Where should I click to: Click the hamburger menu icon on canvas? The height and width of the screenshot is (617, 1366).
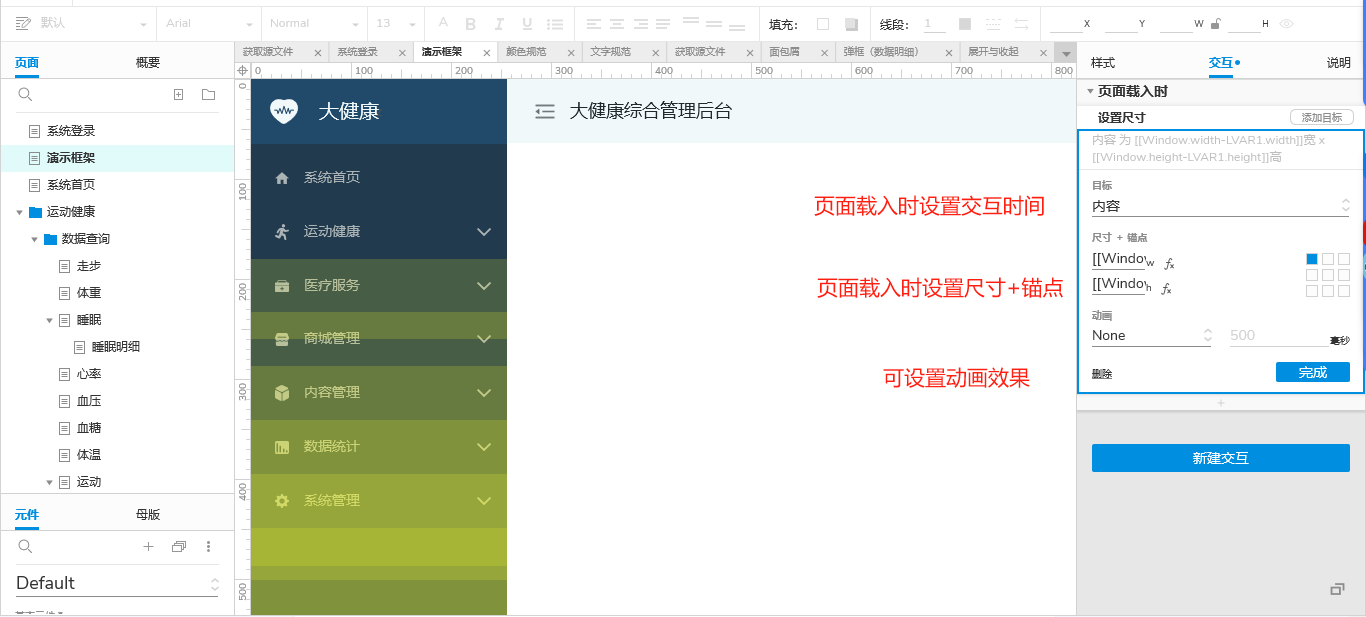click(x=545, y=112)
